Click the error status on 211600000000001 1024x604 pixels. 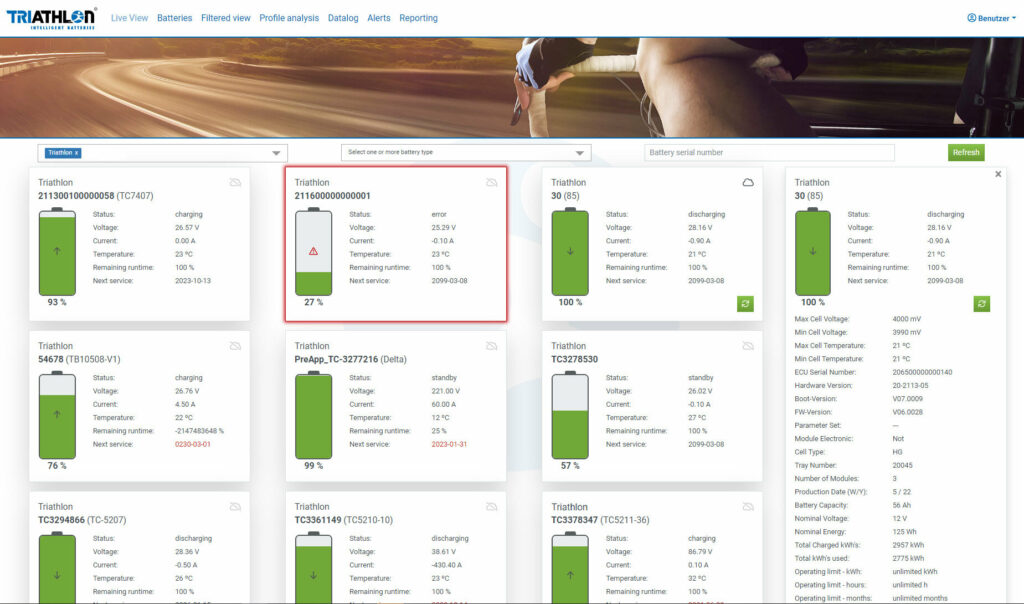click(439, 214)
